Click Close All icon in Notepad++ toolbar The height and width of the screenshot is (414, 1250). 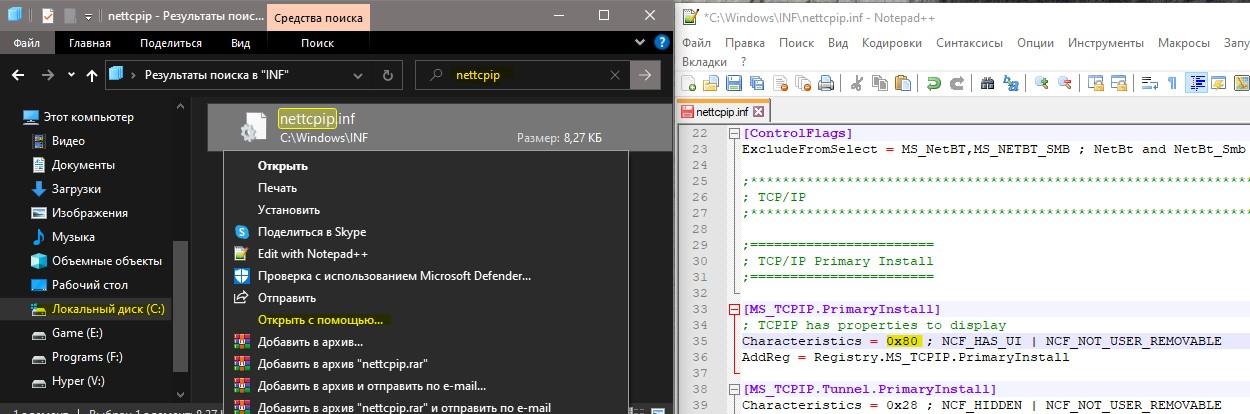click(803, 83)
